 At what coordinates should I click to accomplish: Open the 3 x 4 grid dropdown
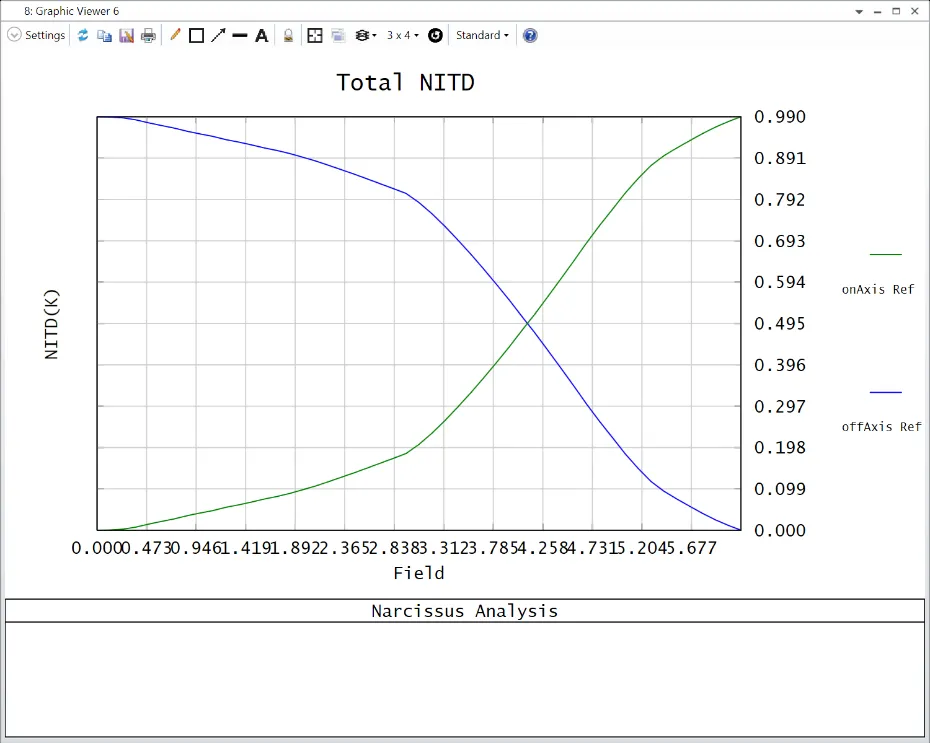(403, 35)
